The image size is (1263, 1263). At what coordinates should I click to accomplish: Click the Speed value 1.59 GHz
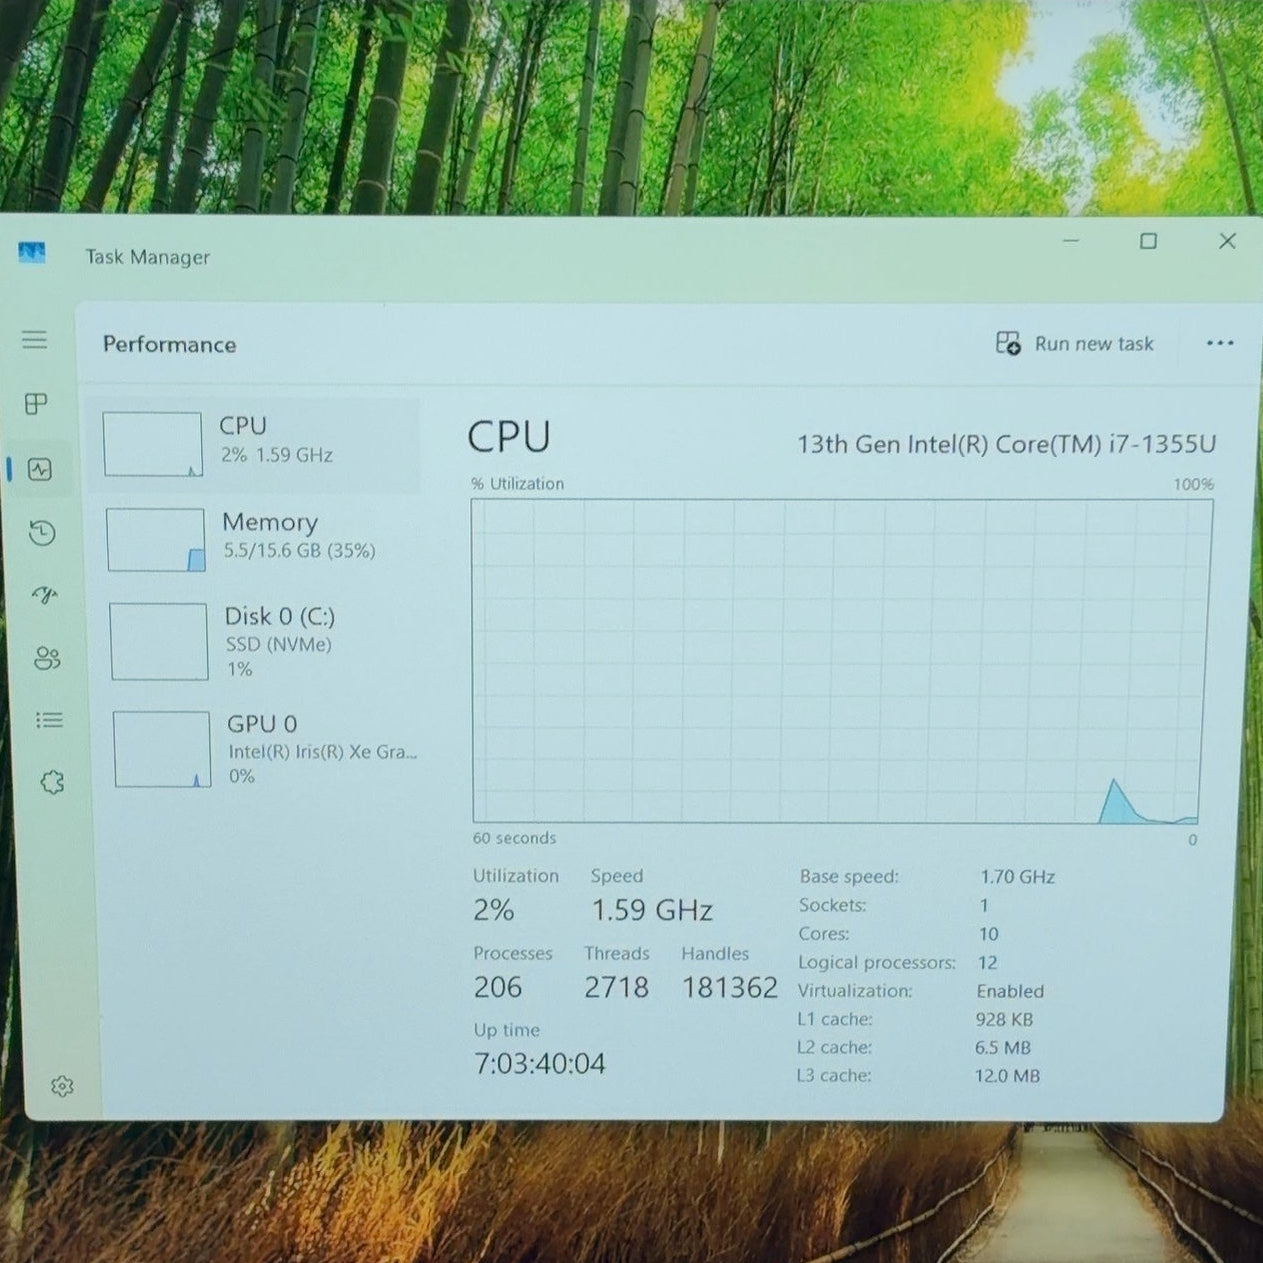coord(652,910)
